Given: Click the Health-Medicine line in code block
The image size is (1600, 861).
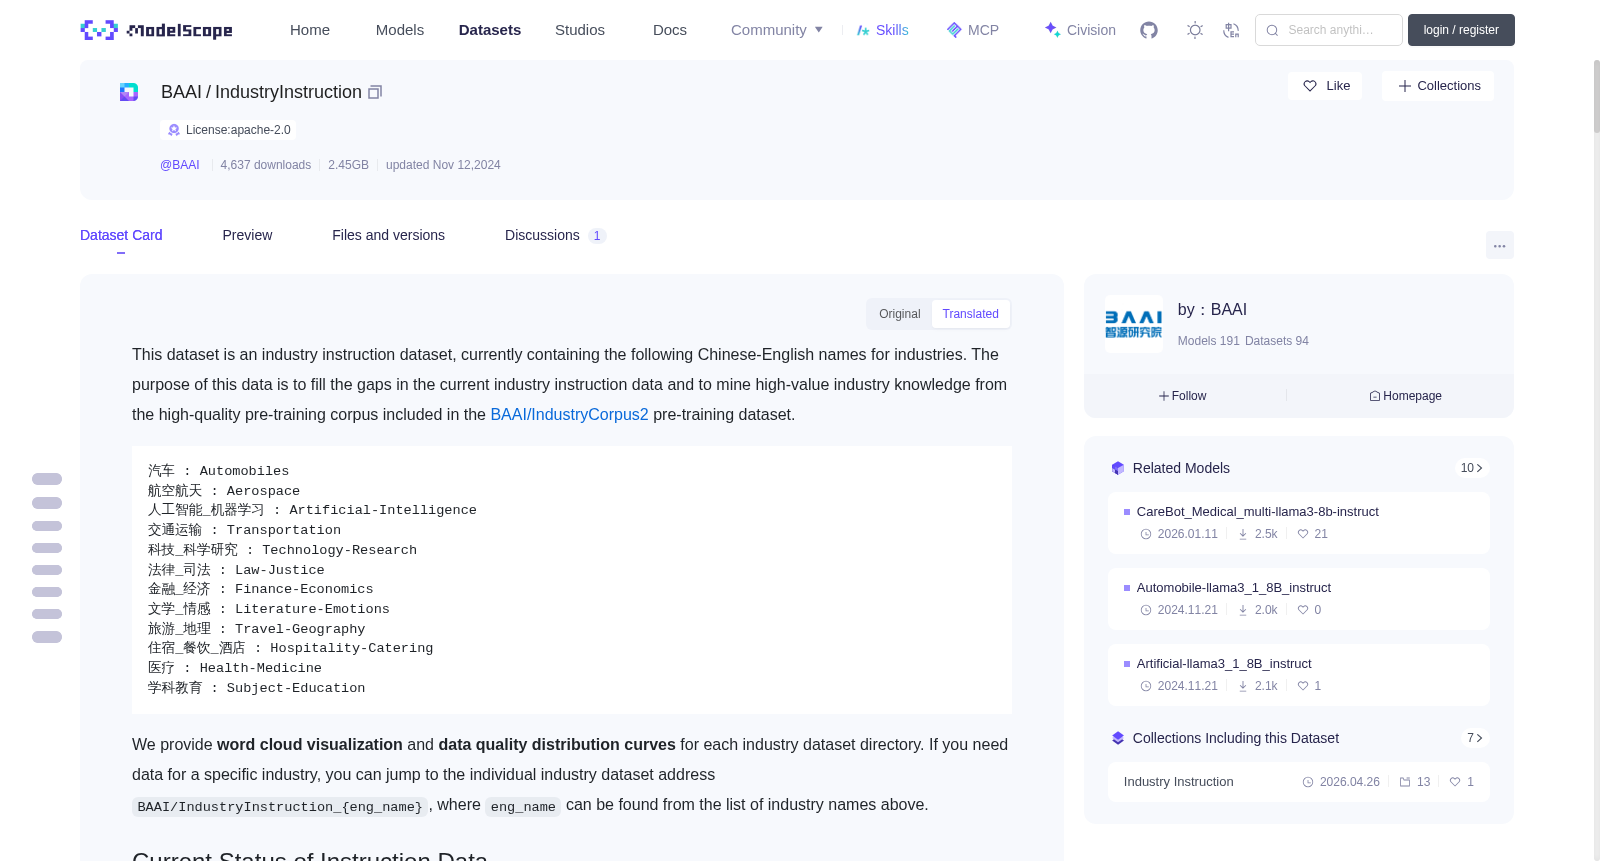Looking at the screenshot, I should point(235,668).
